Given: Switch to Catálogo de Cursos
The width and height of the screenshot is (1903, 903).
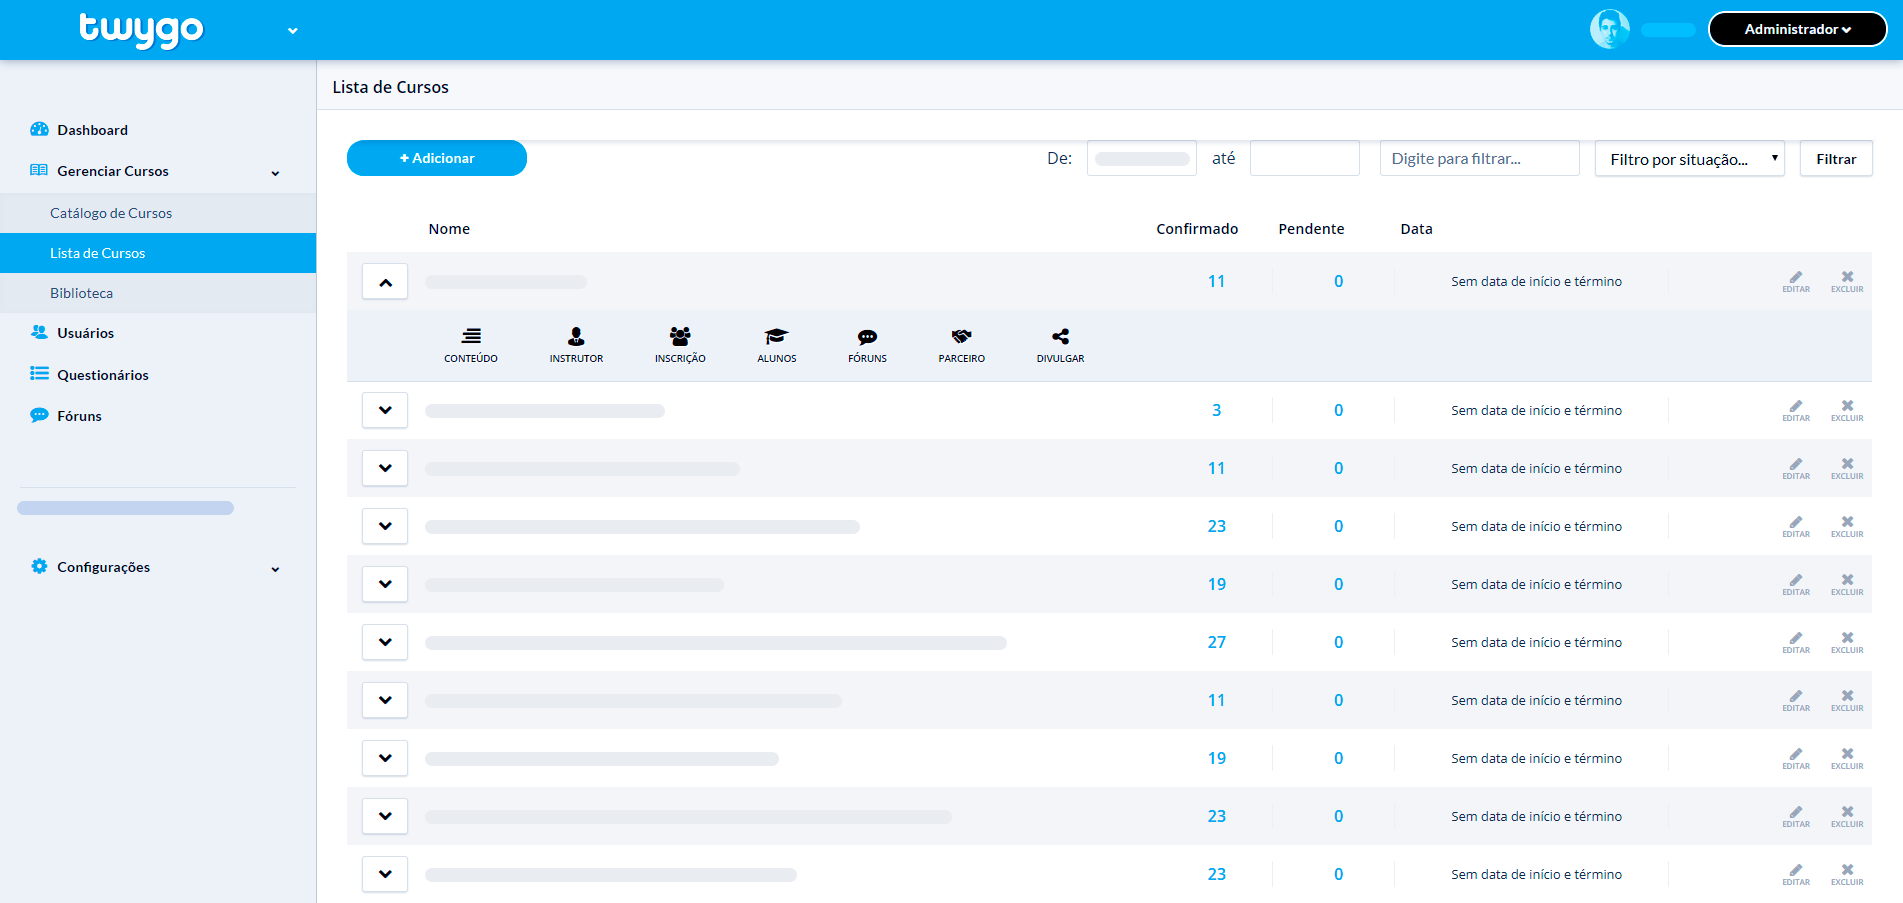Looking at the screenshot, I should 111,213.
